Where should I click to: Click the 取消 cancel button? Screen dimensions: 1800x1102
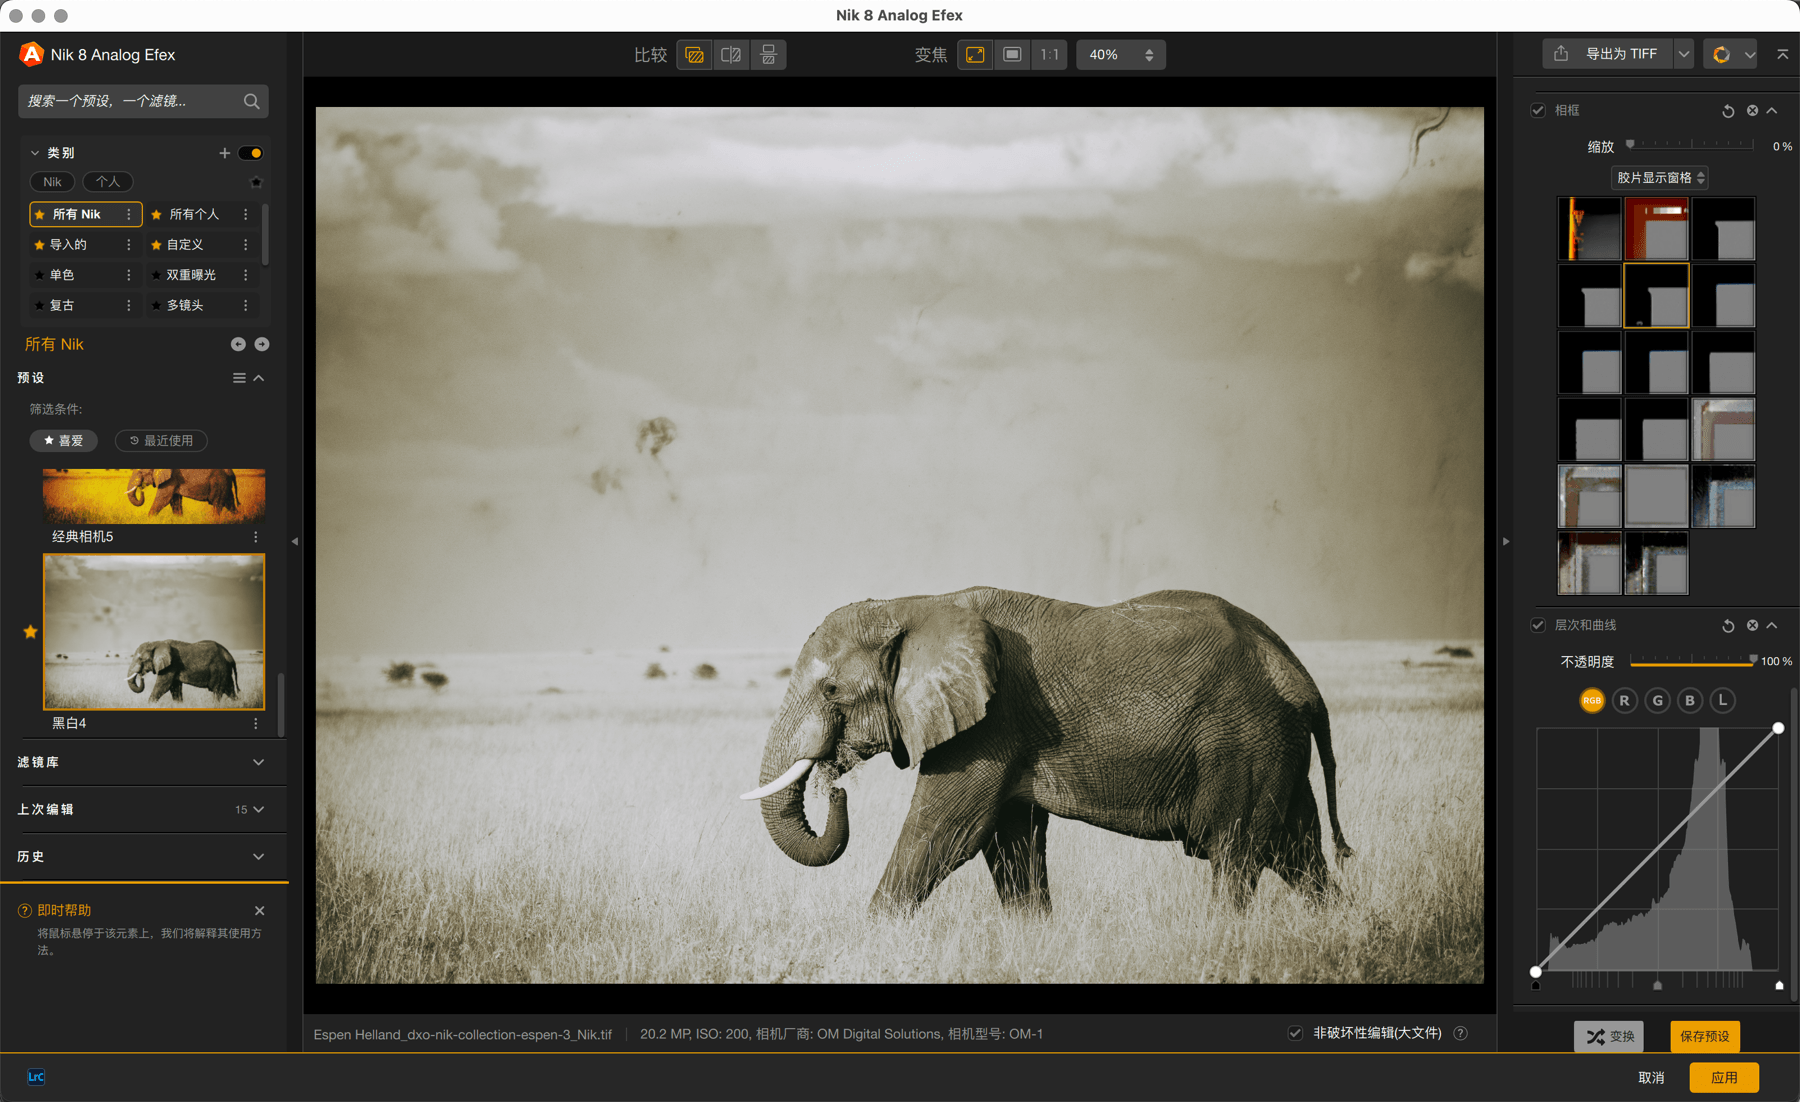1651,1077
